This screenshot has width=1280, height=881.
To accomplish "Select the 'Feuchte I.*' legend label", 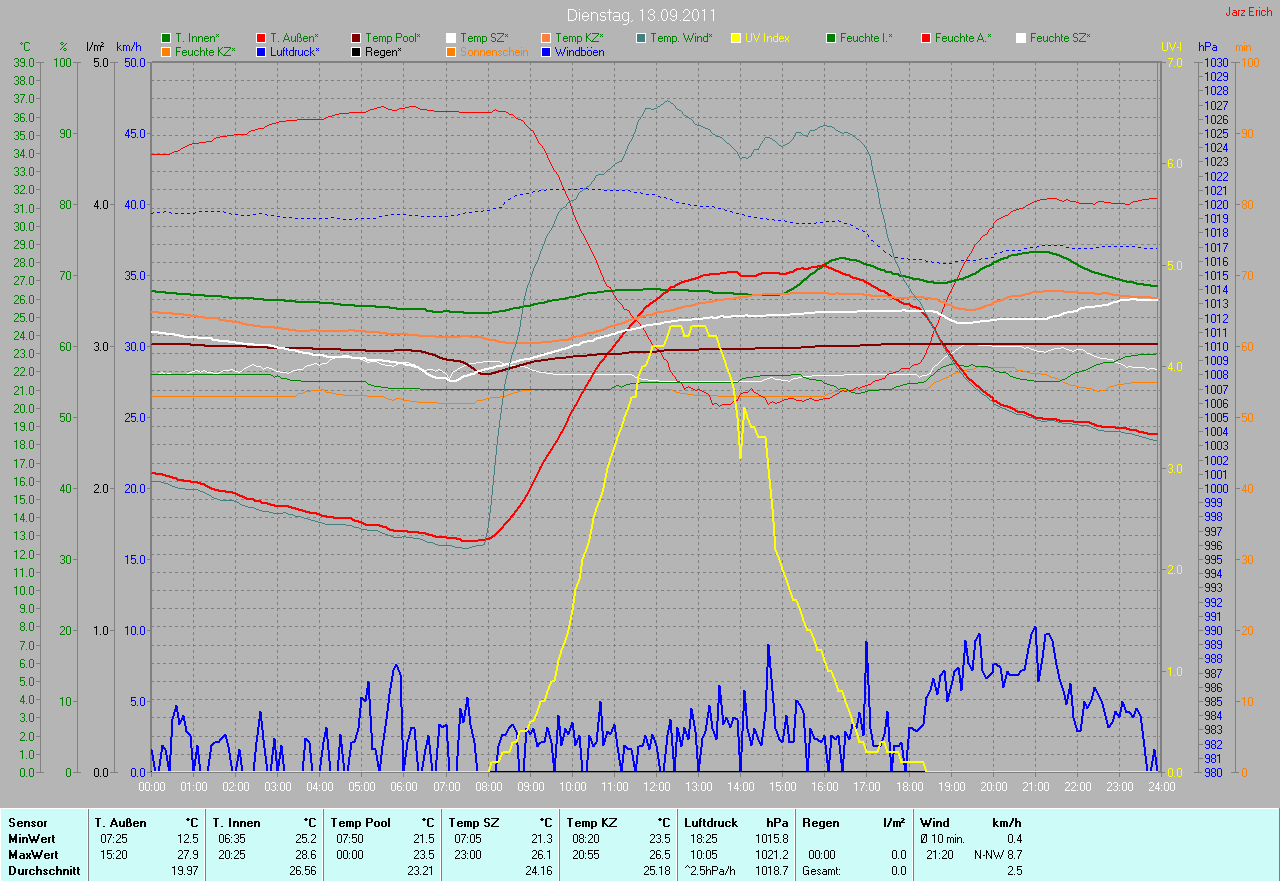I will tap(866, 38).
